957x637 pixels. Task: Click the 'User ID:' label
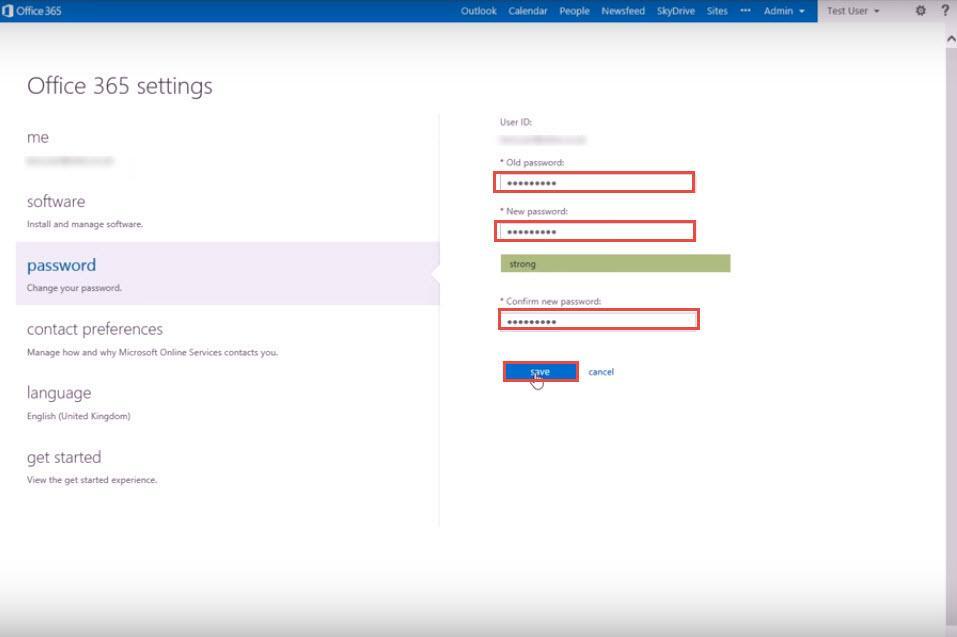tap(516, 122)
